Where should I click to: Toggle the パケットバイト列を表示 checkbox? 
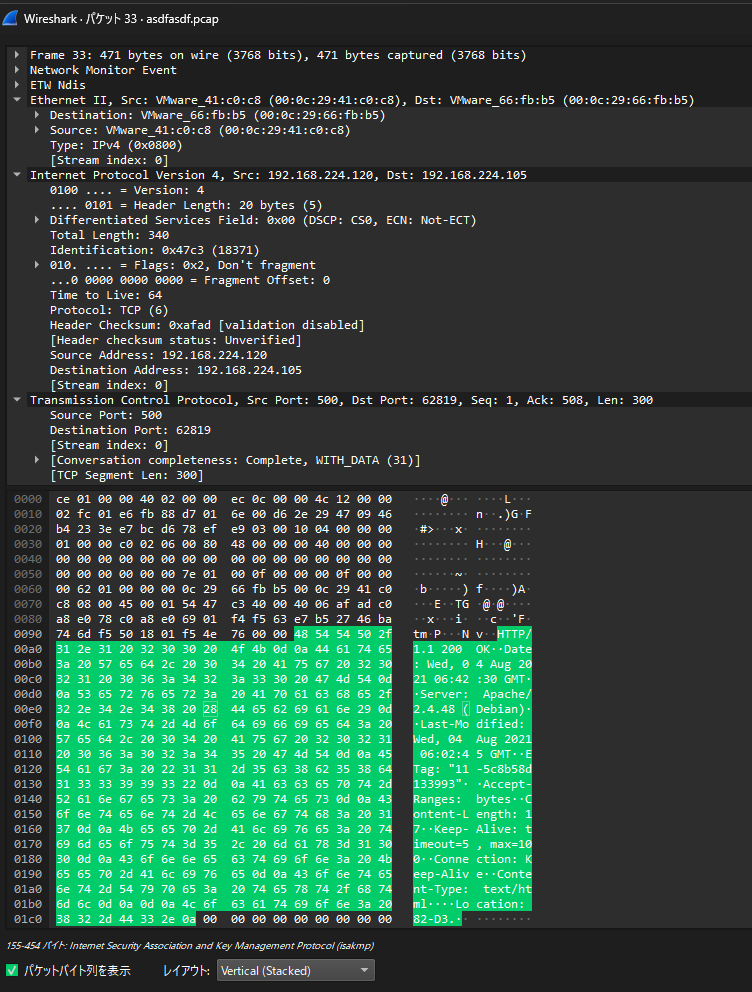(12, 970)
